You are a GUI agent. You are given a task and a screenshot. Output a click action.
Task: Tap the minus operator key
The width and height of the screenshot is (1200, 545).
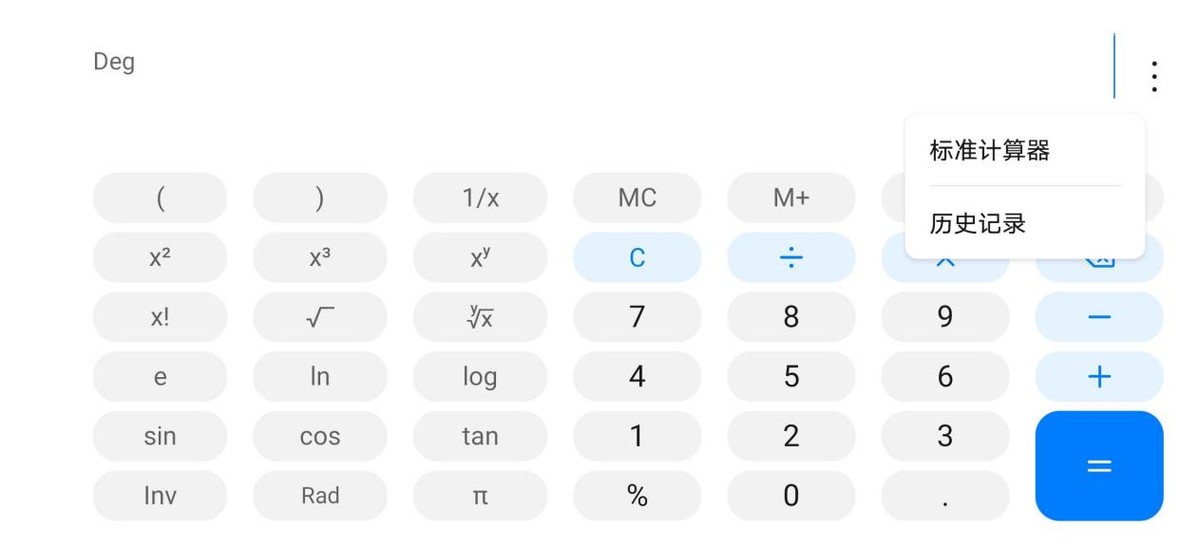tap(1099, 317)
